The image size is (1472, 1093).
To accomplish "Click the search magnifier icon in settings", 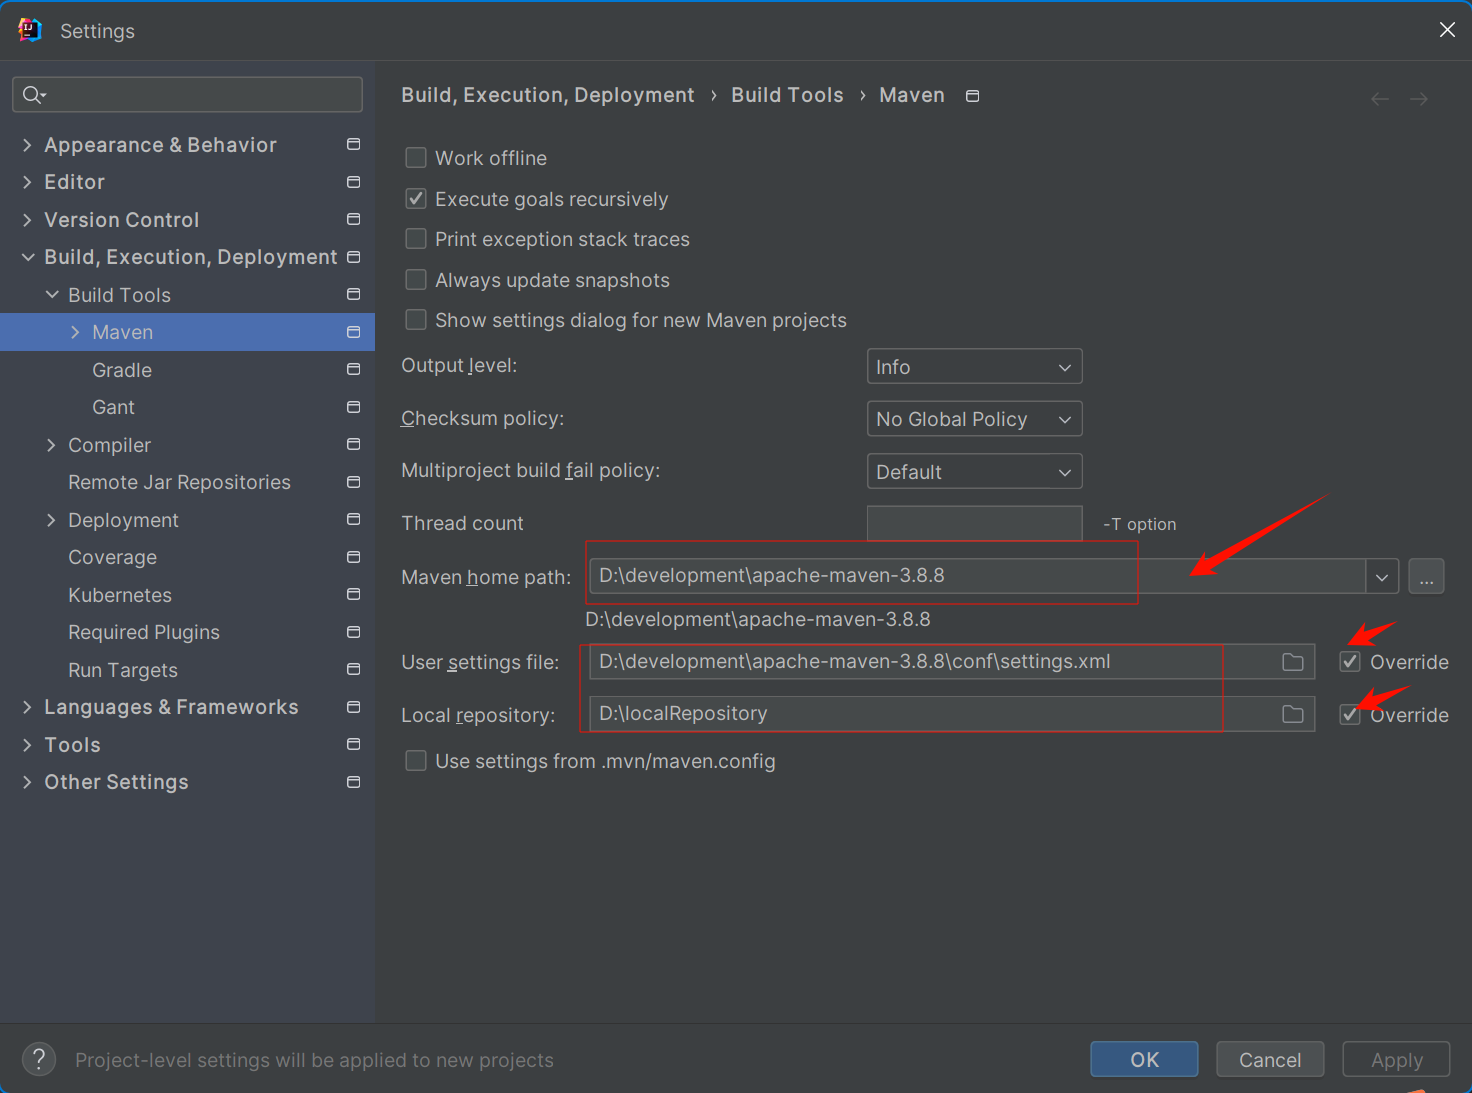I will 32,95.
